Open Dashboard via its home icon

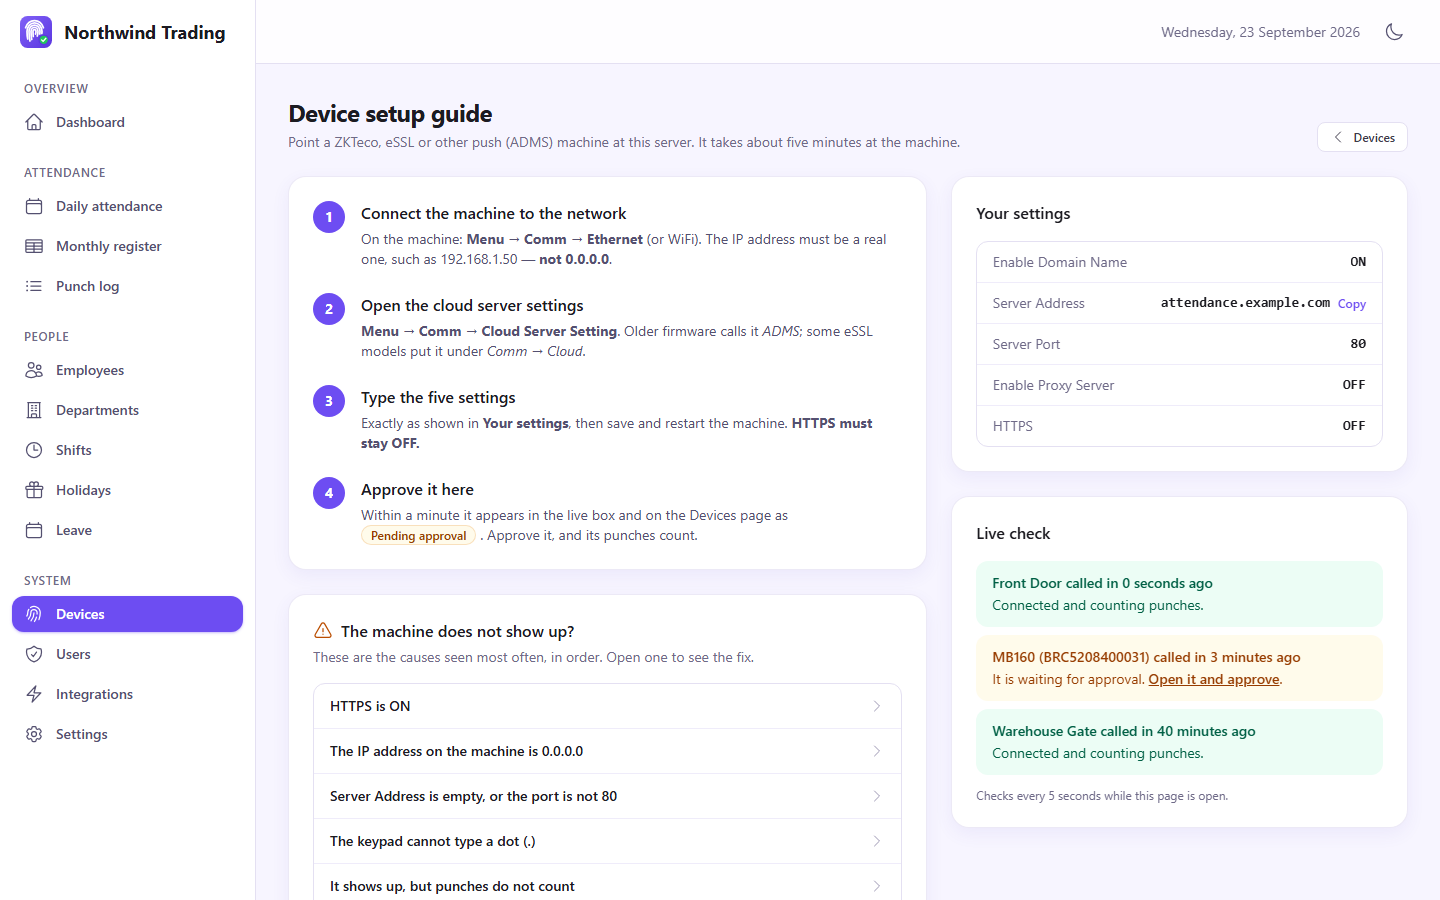pos(34,122)
